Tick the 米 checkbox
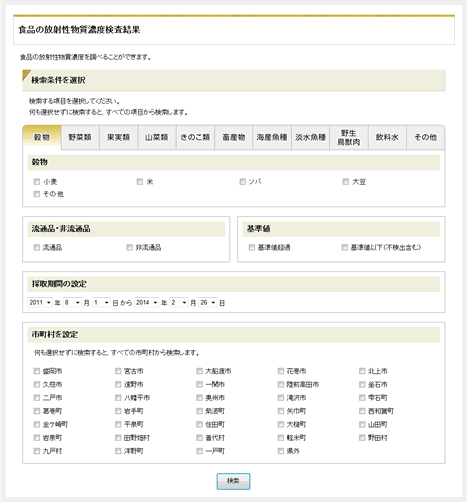This screenshot has width=467, height=502. [x=140, y=182]
